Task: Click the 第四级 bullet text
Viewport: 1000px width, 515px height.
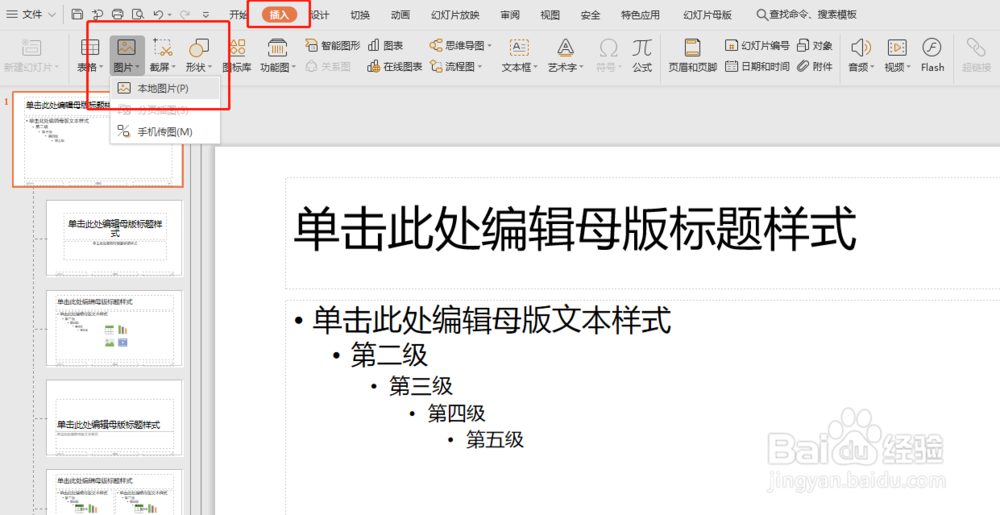Action: [457, 413]
